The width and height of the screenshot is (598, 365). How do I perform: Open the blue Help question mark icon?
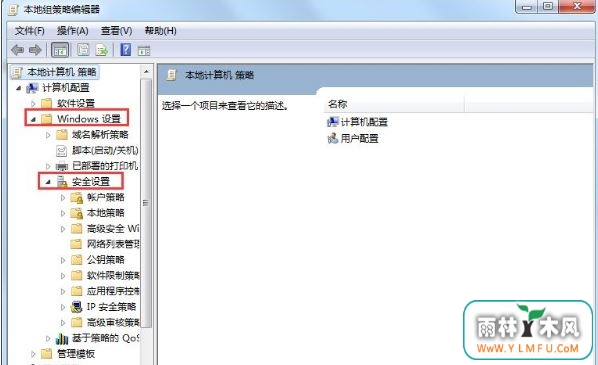point(125,50)
